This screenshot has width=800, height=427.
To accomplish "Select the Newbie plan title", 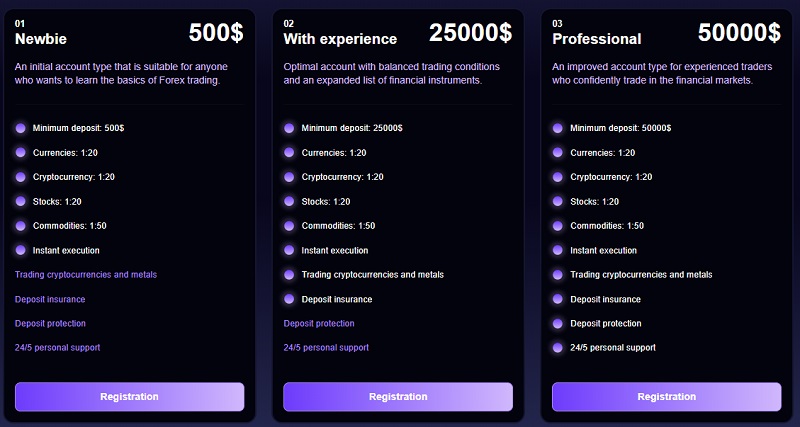I will (x=40, y=39).
